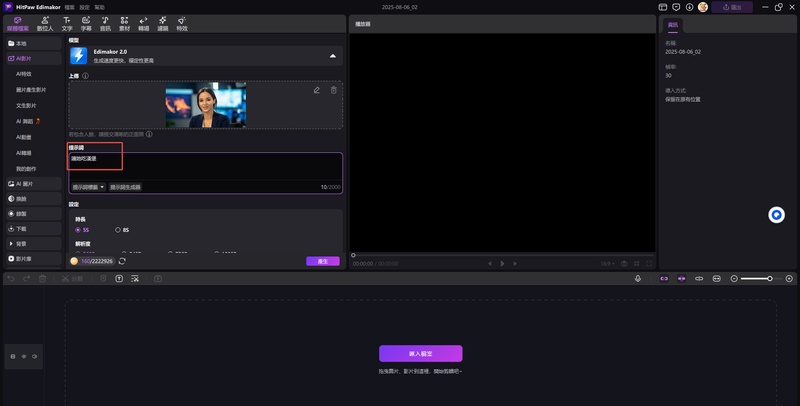Image resolution: width=800 pixels, height=406 pixels.
Task: Select text-to-video (文生影片) option
Action: (26, 106)
